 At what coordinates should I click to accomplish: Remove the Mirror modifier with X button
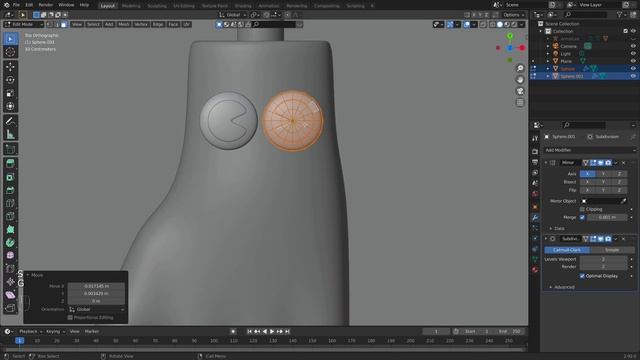pos(623,163)
